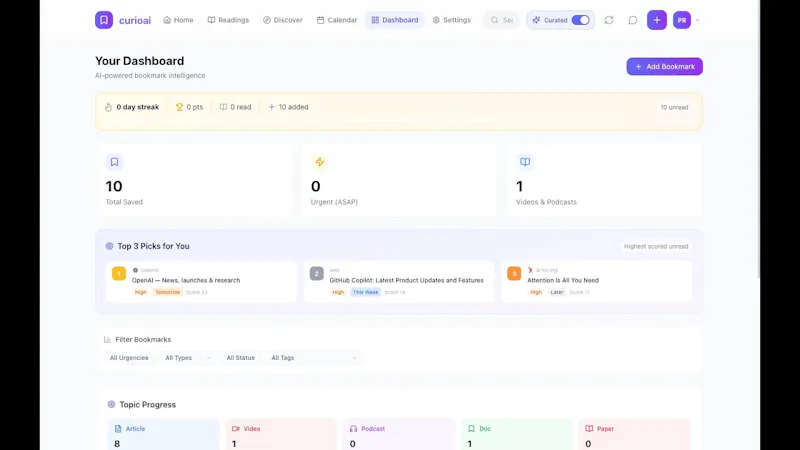This screenshot has height=450, width=800.
Task: Open the Home page
Action: [x=178, y=20]
